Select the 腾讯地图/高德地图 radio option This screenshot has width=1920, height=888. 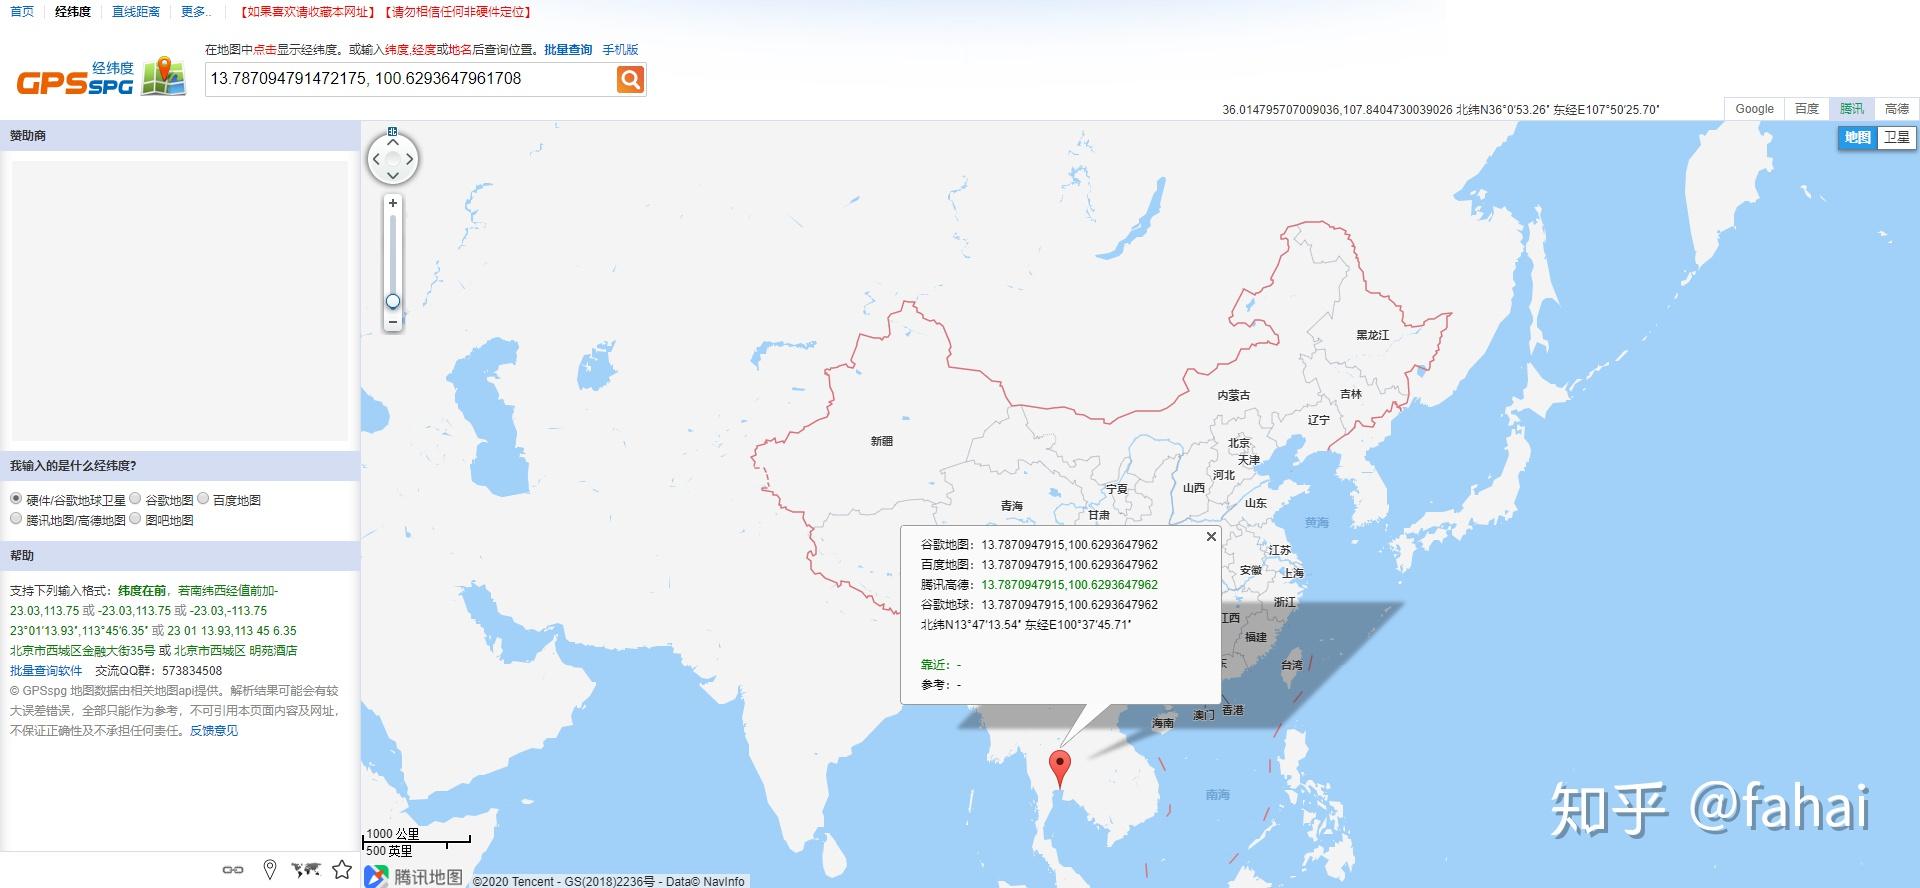click(x=16, y=518)
